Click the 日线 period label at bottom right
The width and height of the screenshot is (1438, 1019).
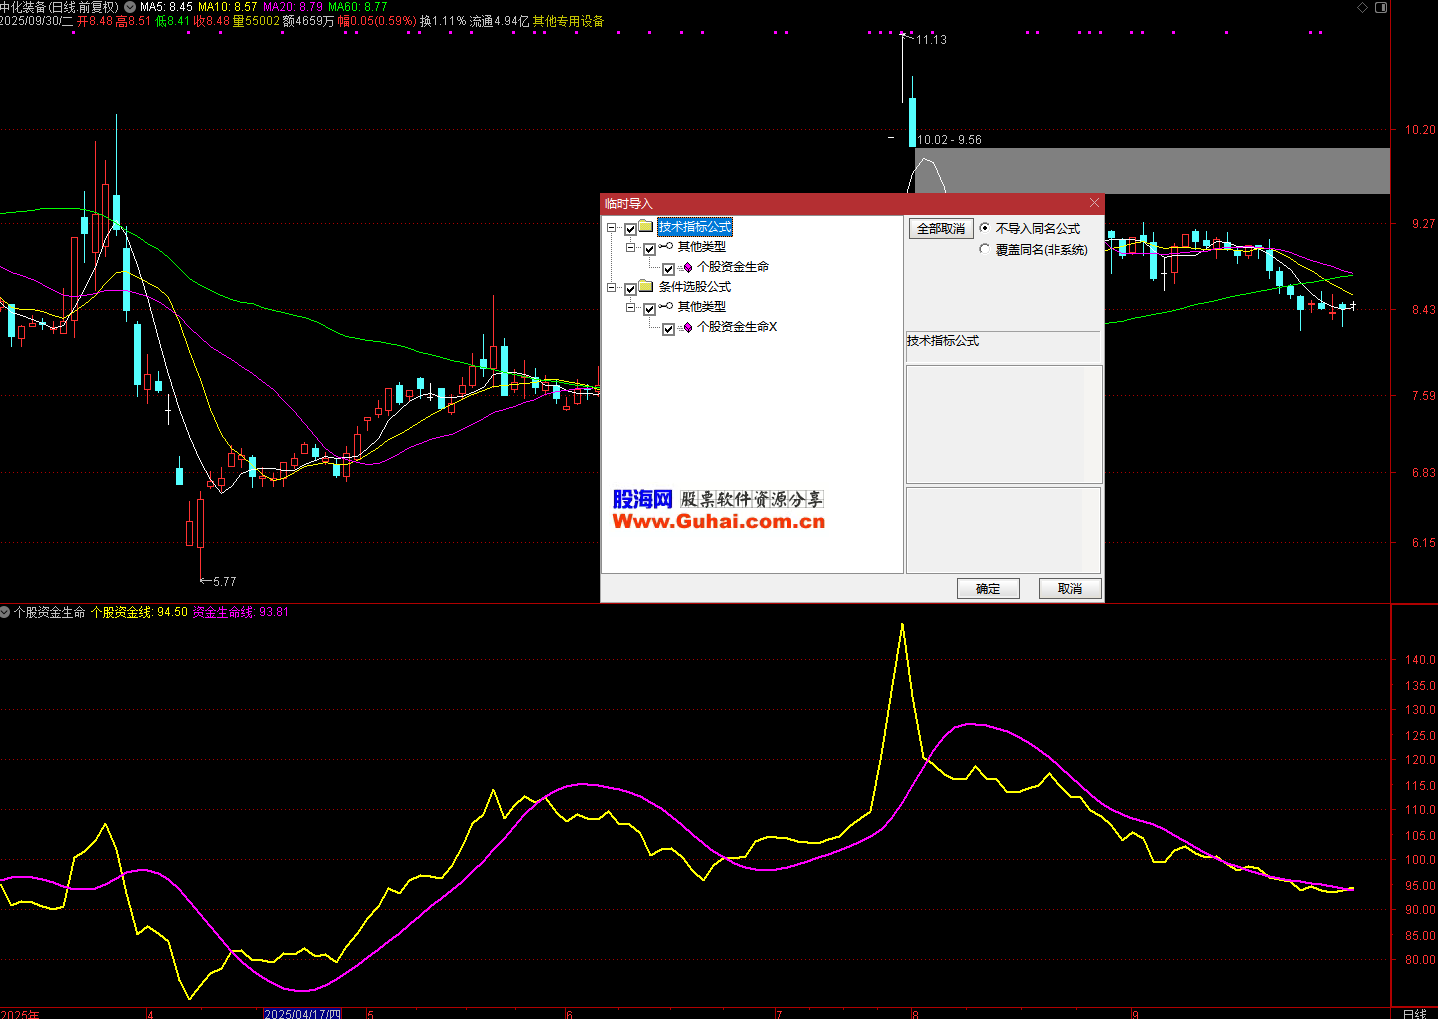tap(1414, 1013)
